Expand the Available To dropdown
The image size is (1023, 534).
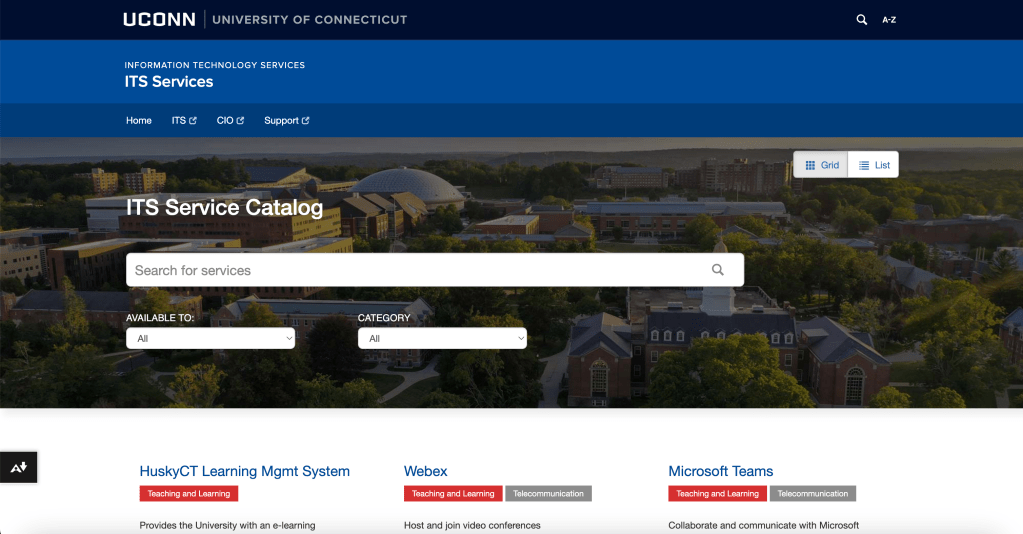coord(210,339)
